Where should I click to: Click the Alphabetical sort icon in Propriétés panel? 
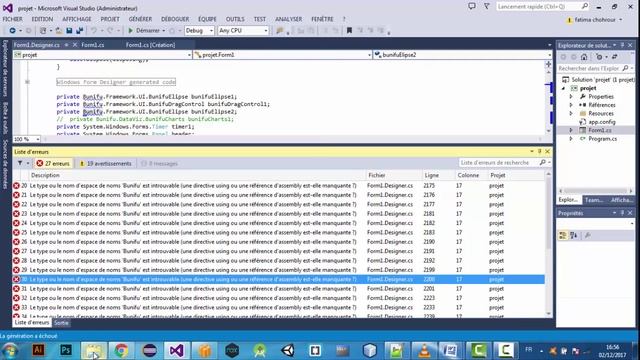pos(574,236)
